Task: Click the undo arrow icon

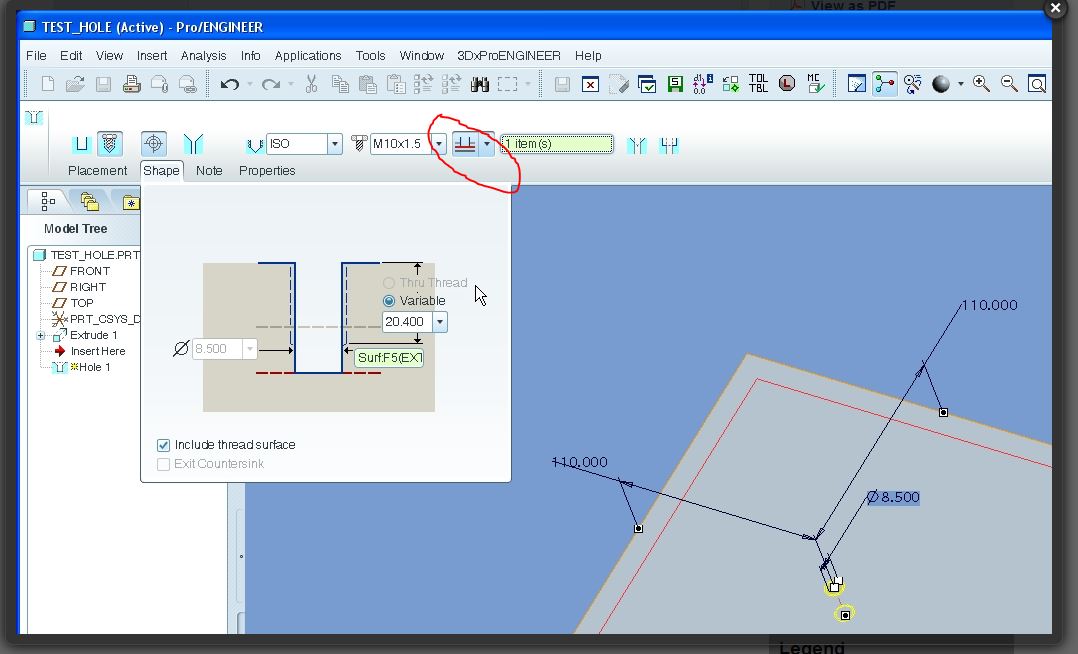Action: click(230, 85)
